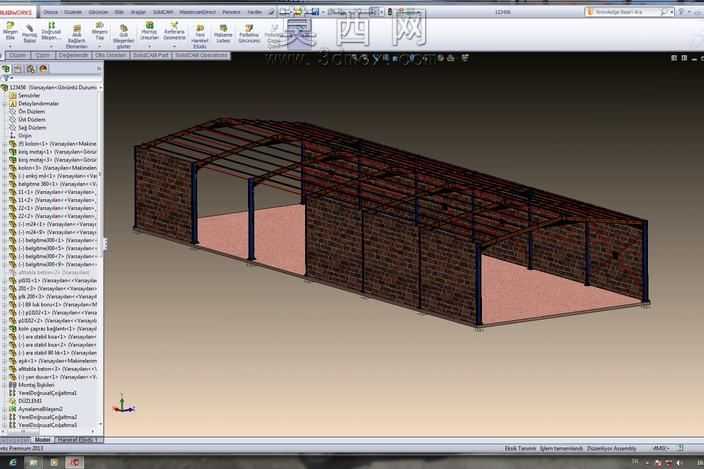Click the Open file icon in title bar
Screen dimensions: 704x469
[x=298, y=12]
